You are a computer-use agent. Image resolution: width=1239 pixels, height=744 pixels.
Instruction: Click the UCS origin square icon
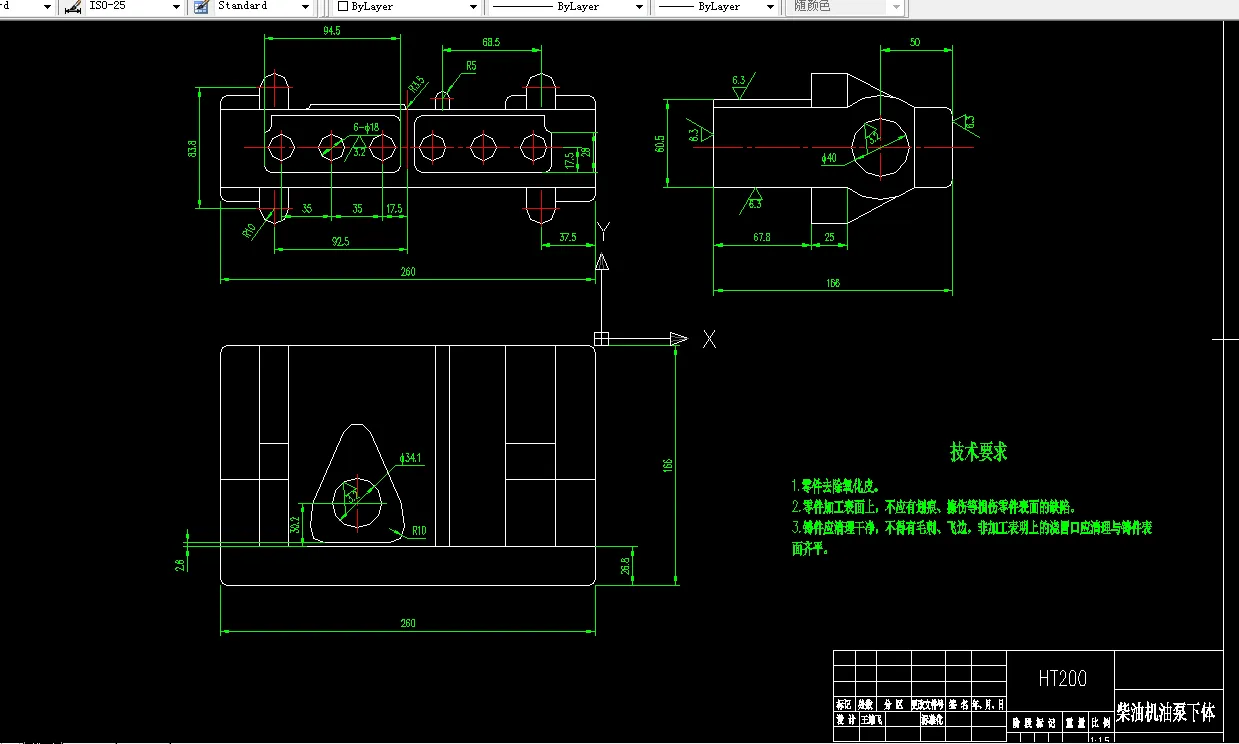point(601,339)
